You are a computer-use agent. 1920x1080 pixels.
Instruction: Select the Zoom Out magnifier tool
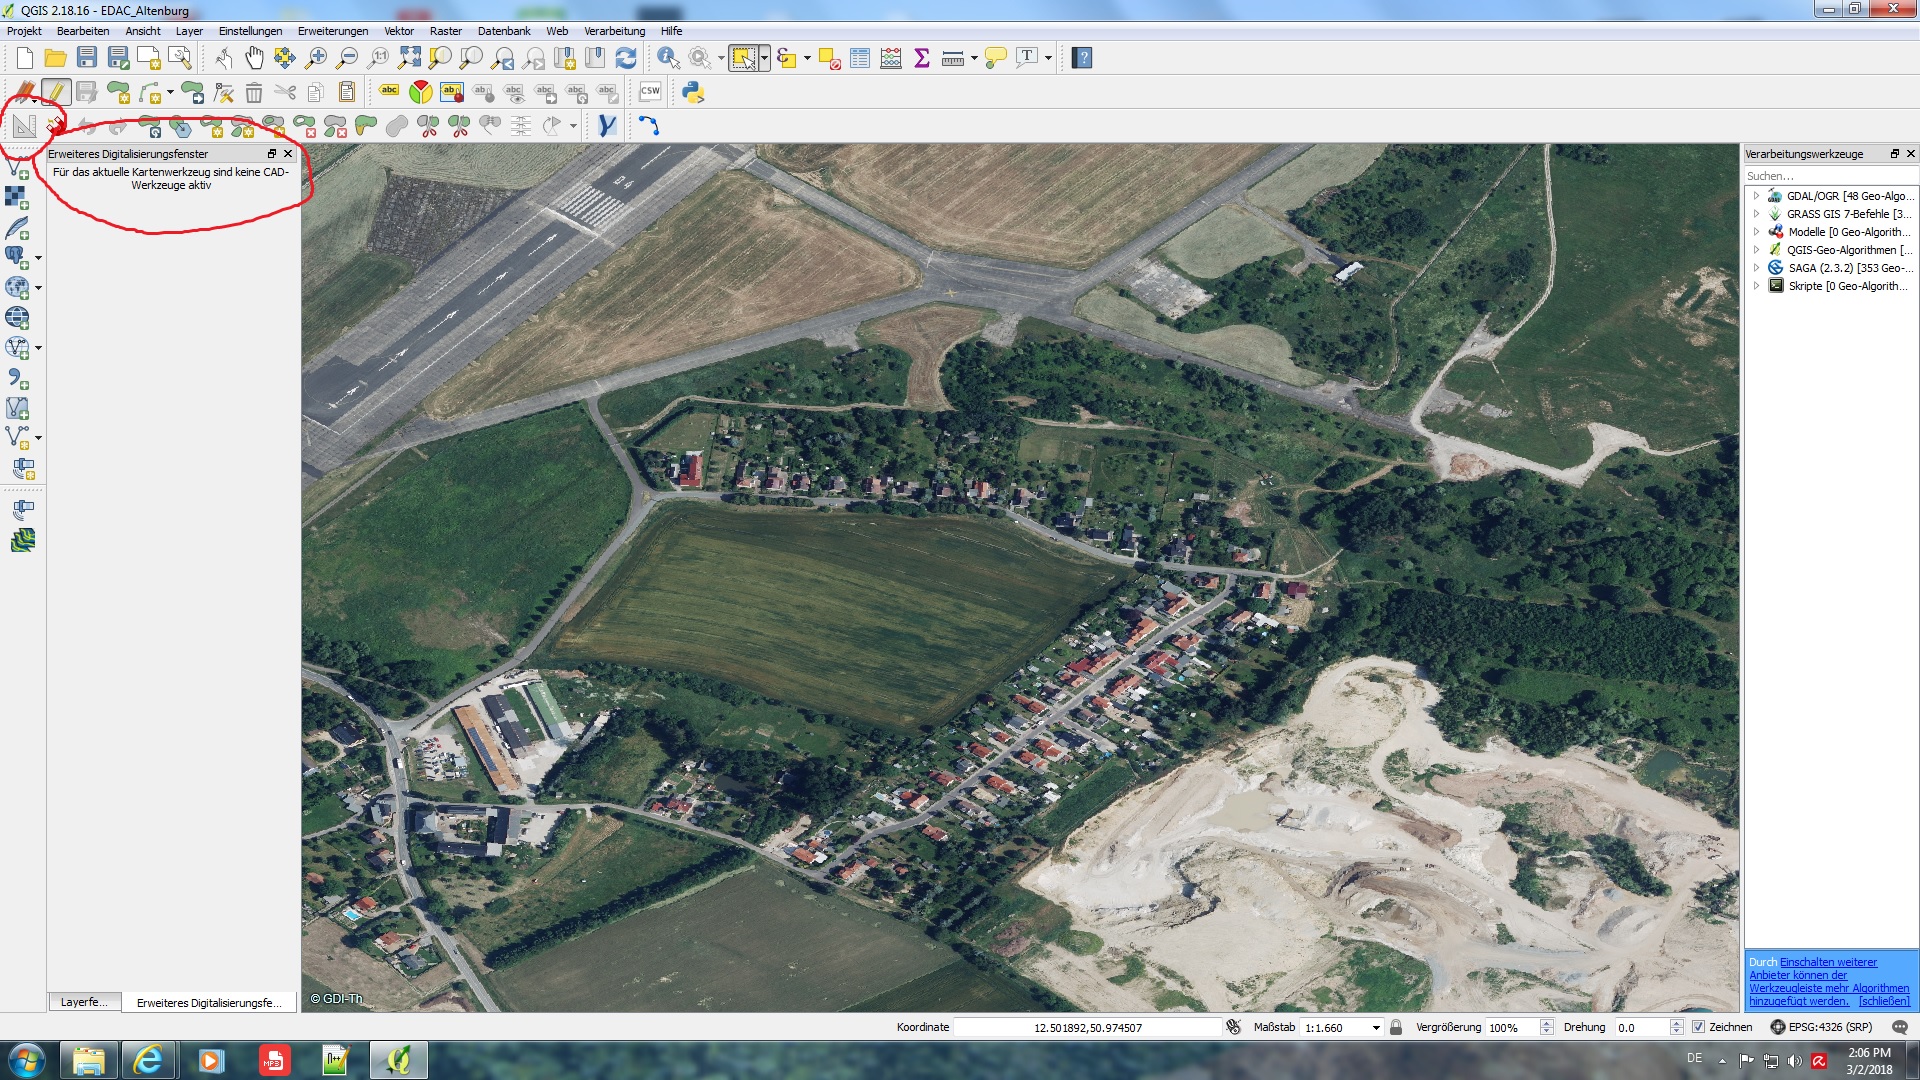click(347, 58)
